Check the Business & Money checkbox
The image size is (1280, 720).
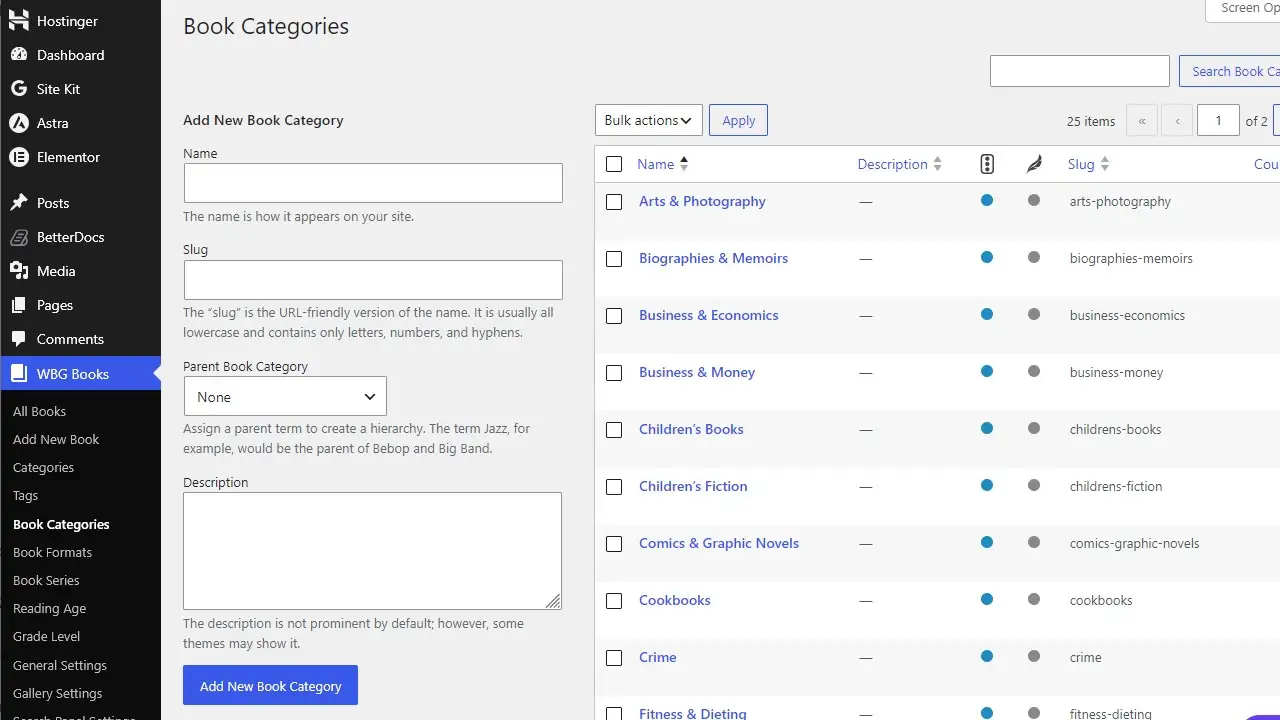(614, 373)
